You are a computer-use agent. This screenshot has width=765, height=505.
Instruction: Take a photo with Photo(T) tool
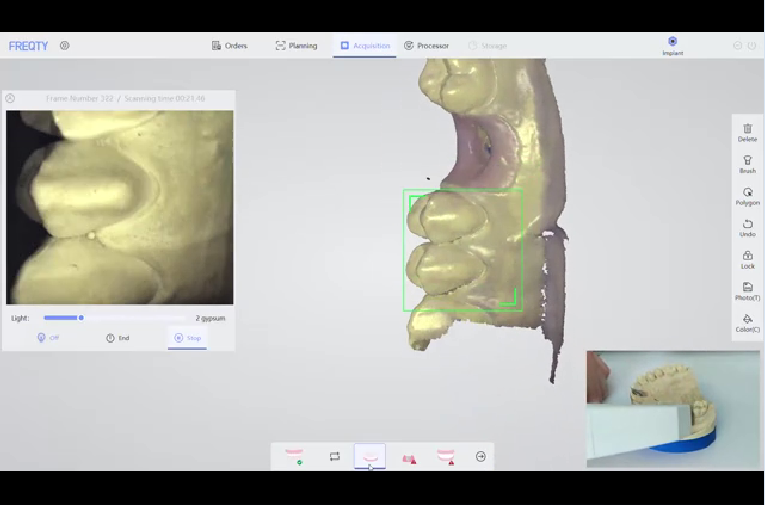(747, 290)
